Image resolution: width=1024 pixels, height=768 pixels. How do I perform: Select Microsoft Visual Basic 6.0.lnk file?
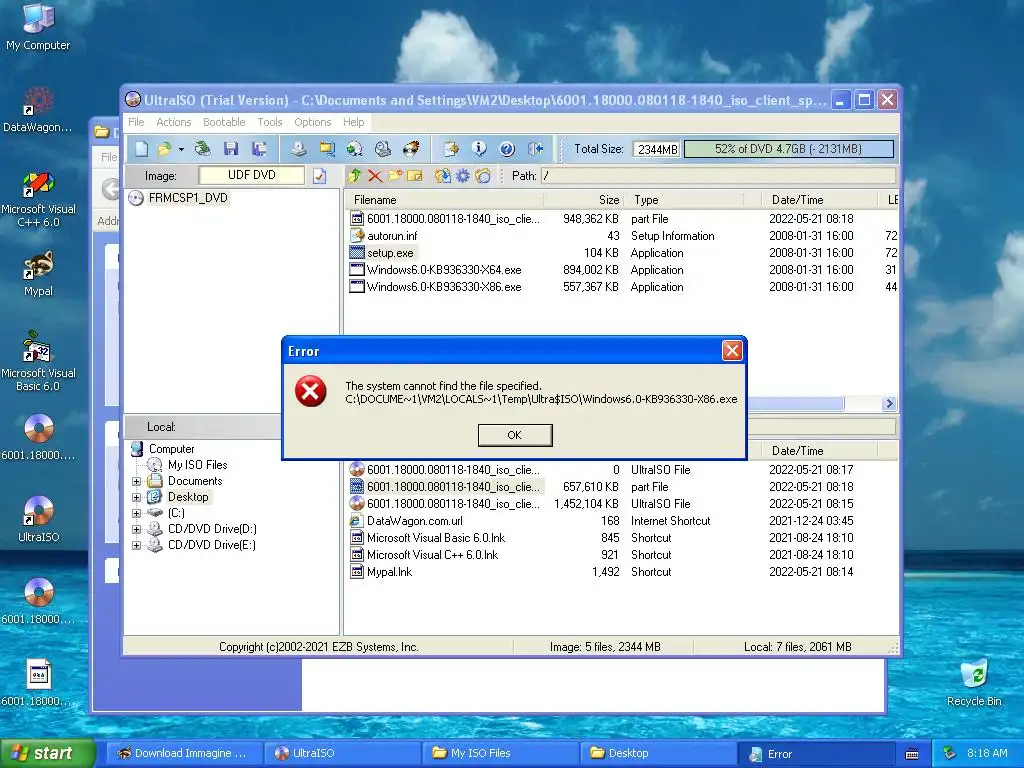436,537
